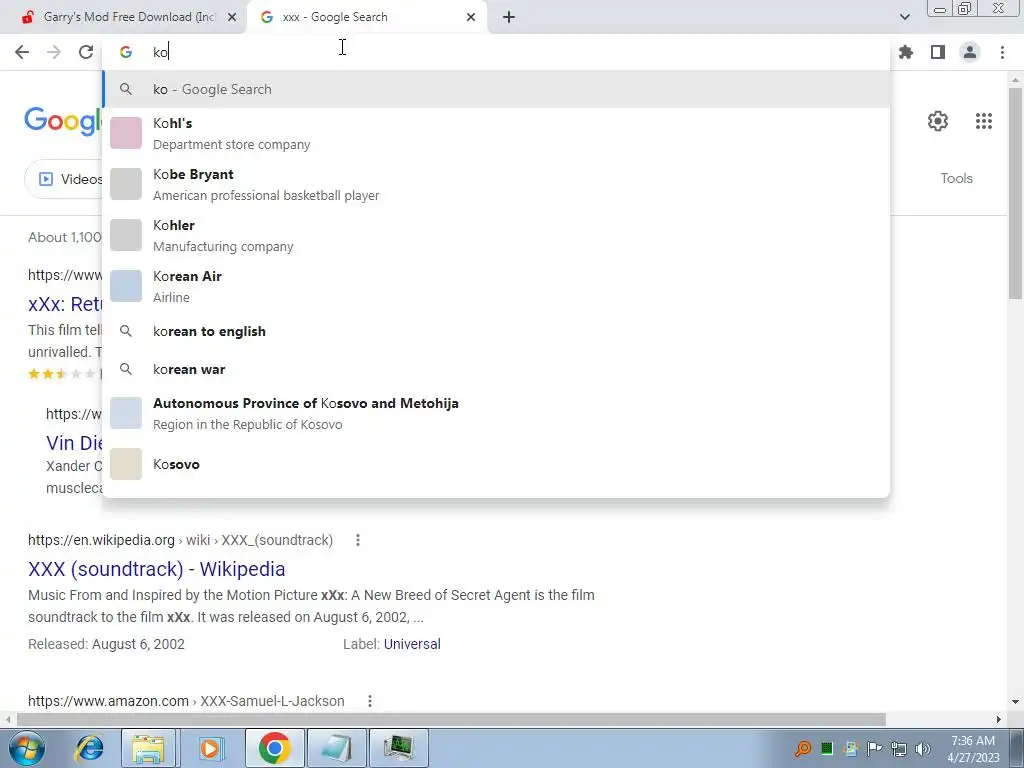This screenshot has height=768, width=1024.
Task: Select the Kobe Bryant suggestion
Action: [496, 184]
